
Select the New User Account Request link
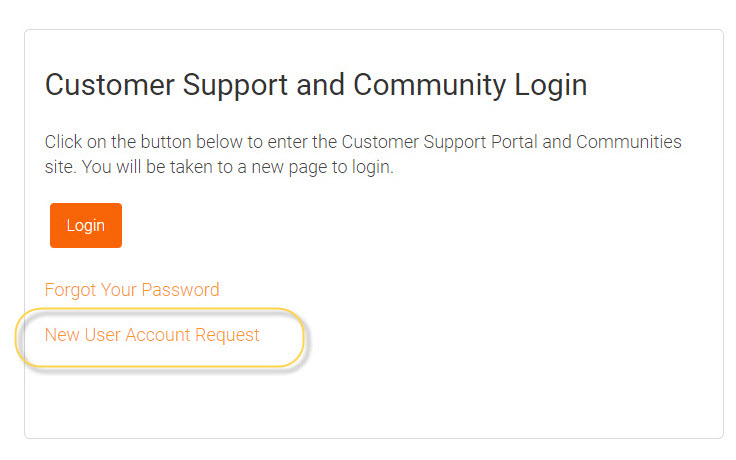(x=152, y=335)
